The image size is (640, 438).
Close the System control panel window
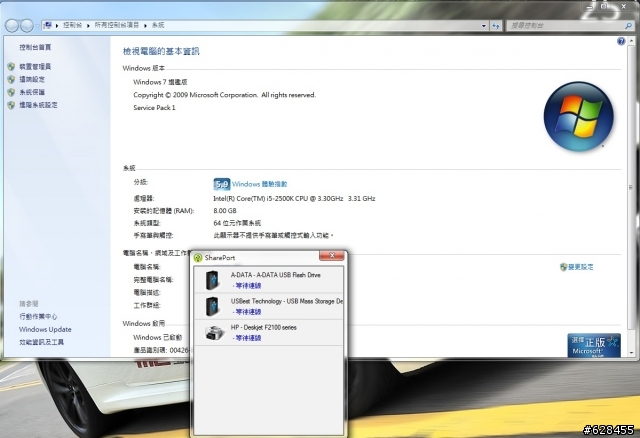[624, 6]
